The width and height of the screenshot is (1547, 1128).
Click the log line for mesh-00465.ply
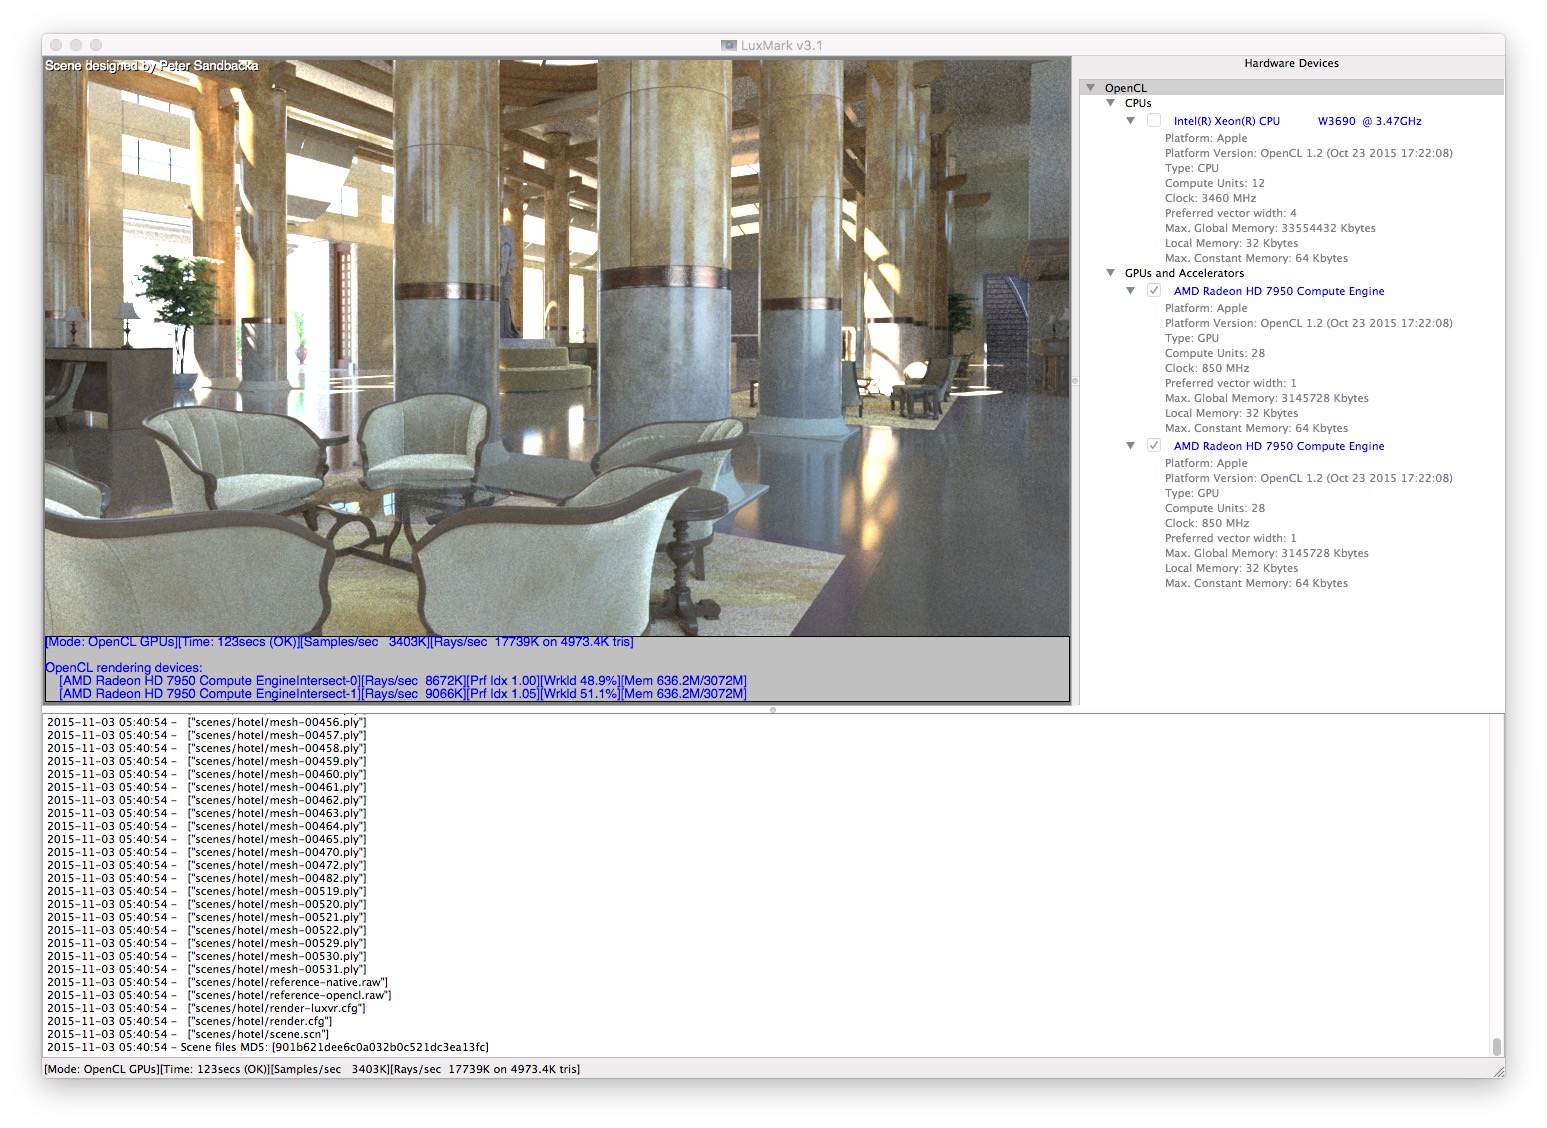tap(207, 839)
